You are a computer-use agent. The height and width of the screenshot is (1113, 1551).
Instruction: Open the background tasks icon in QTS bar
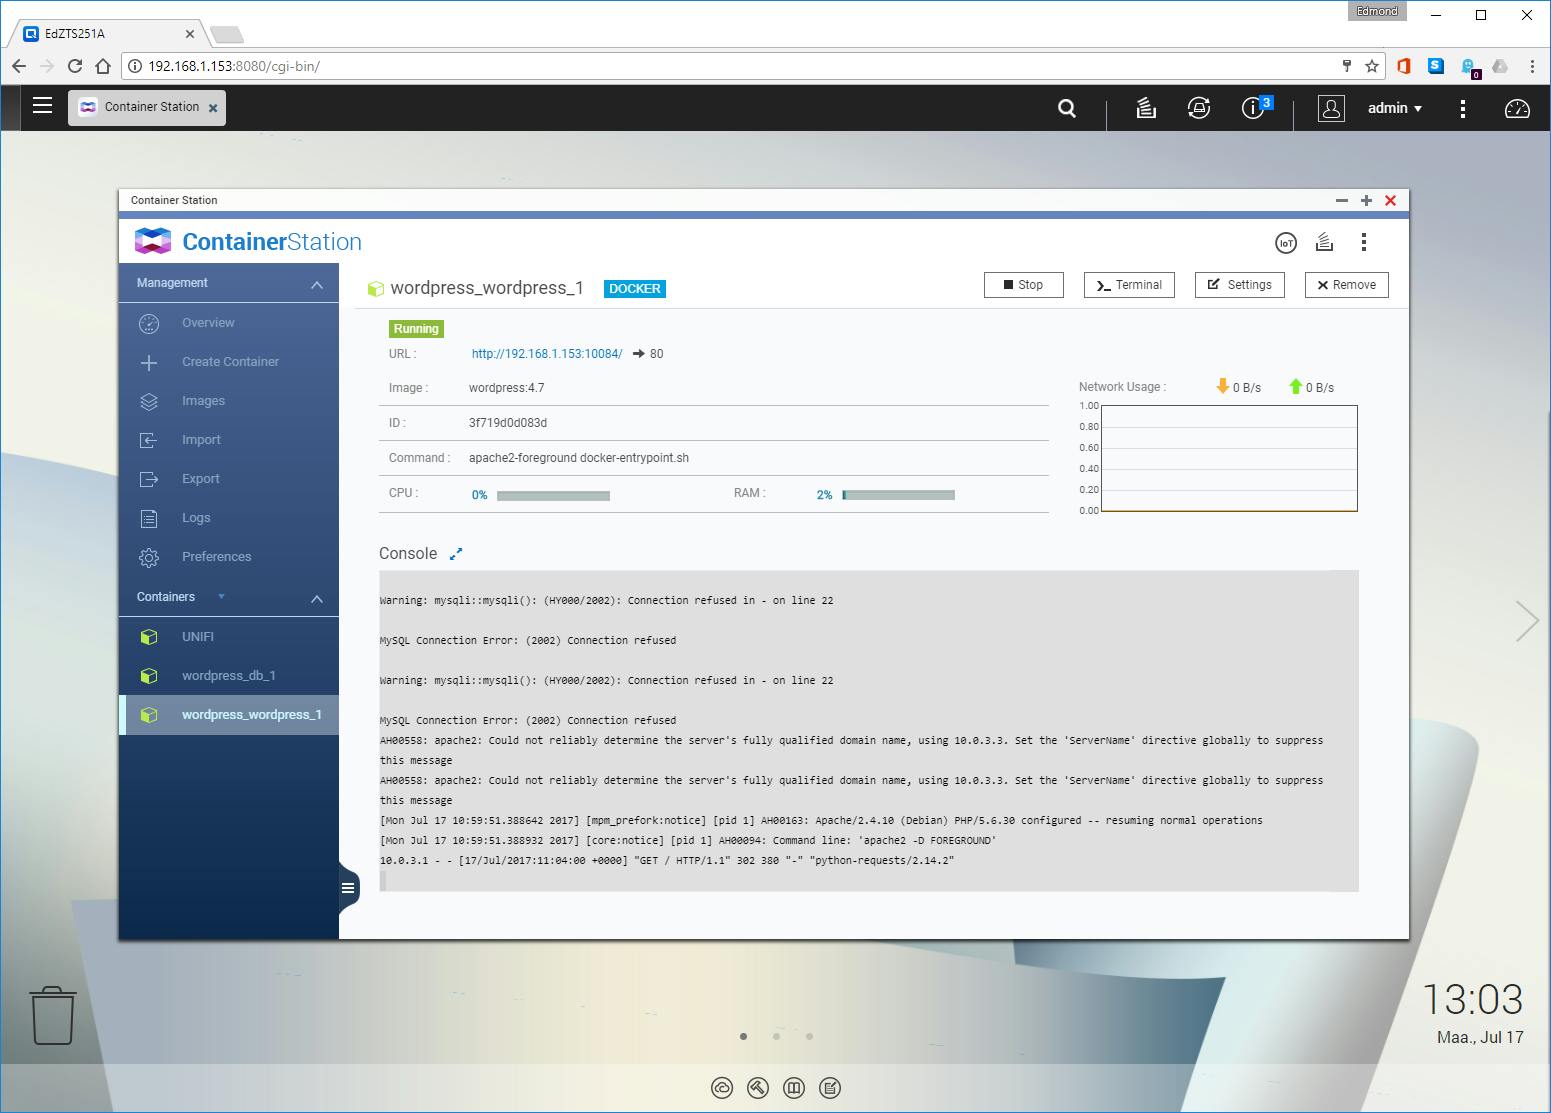tap(1146, 108)
